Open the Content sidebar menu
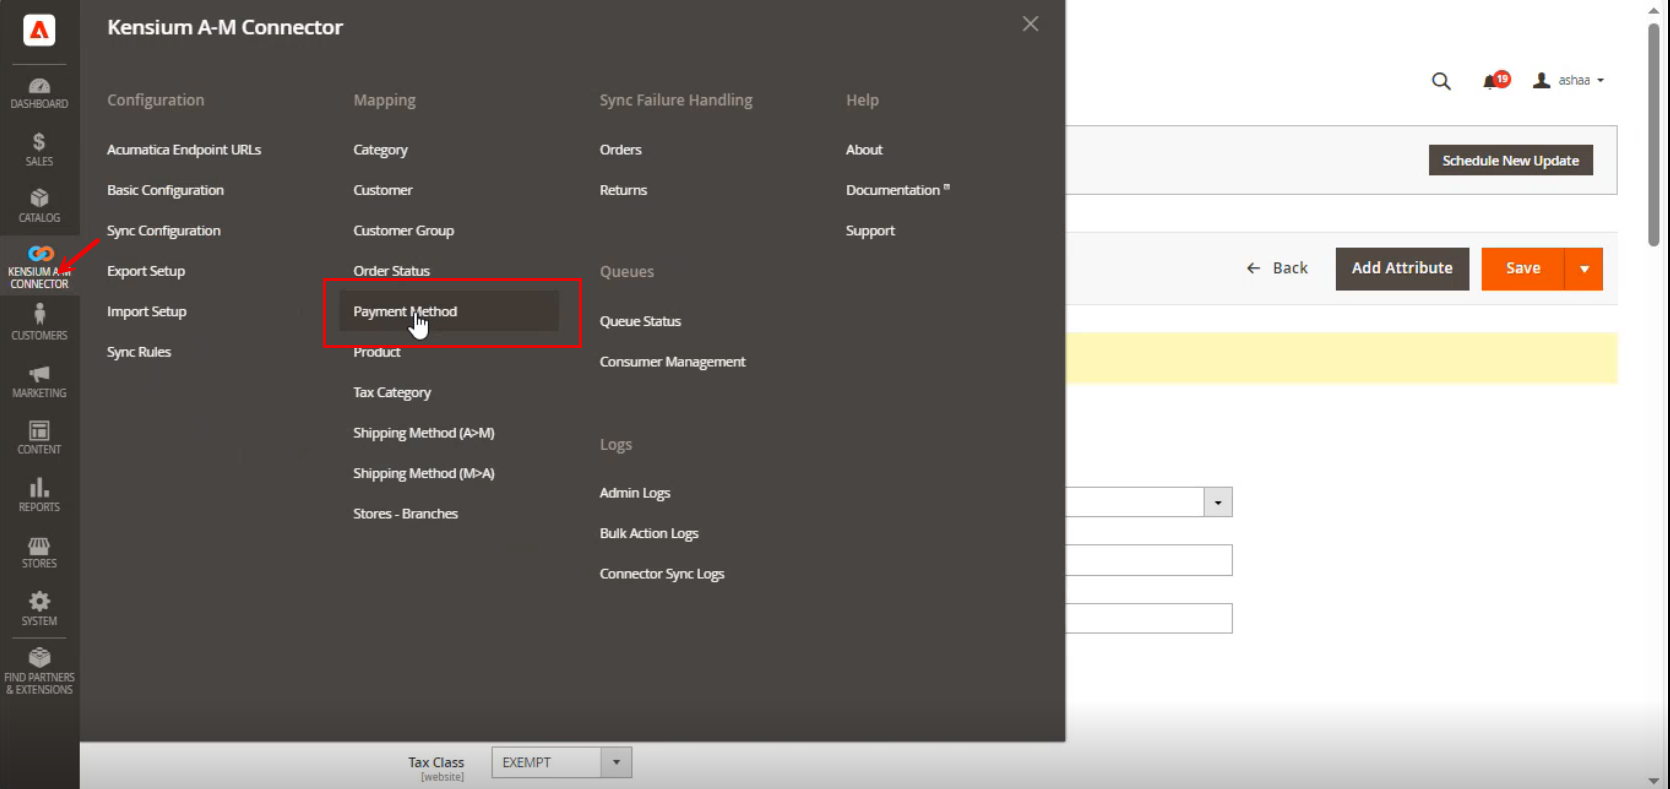 click(x=39, y=438)
